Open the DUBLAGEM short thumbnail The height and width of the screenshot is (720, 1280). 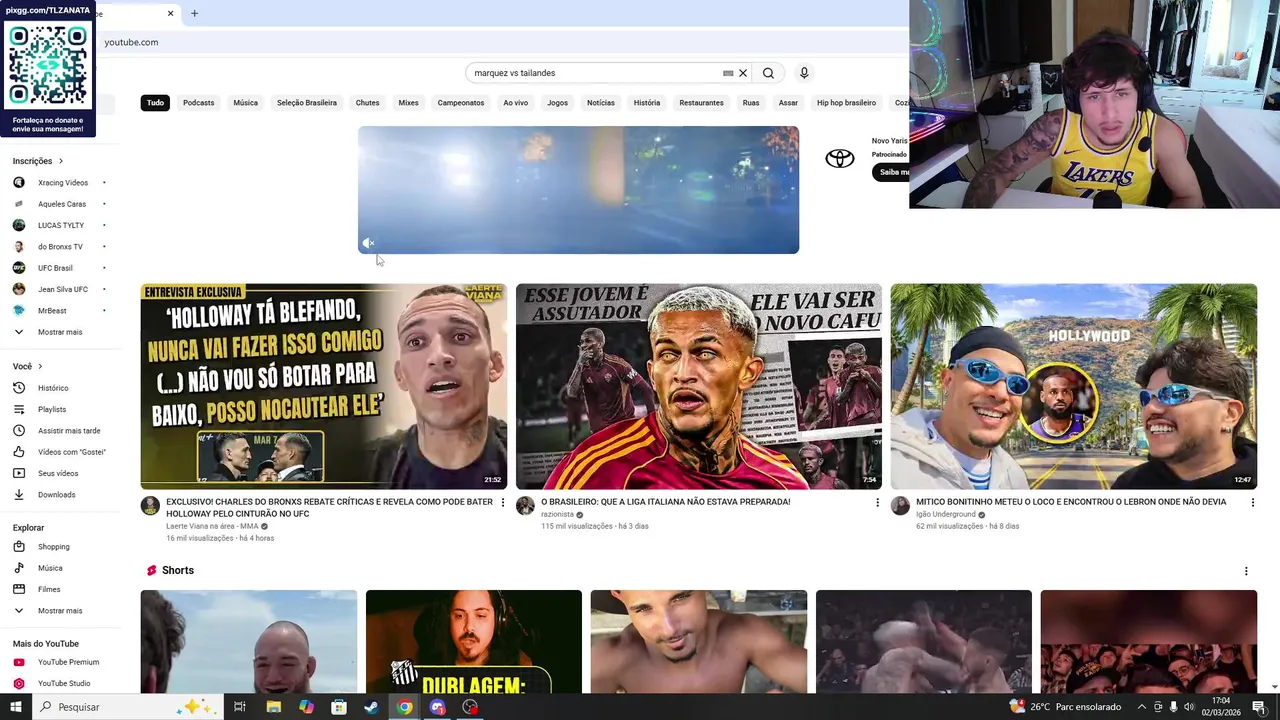point(474,641)
